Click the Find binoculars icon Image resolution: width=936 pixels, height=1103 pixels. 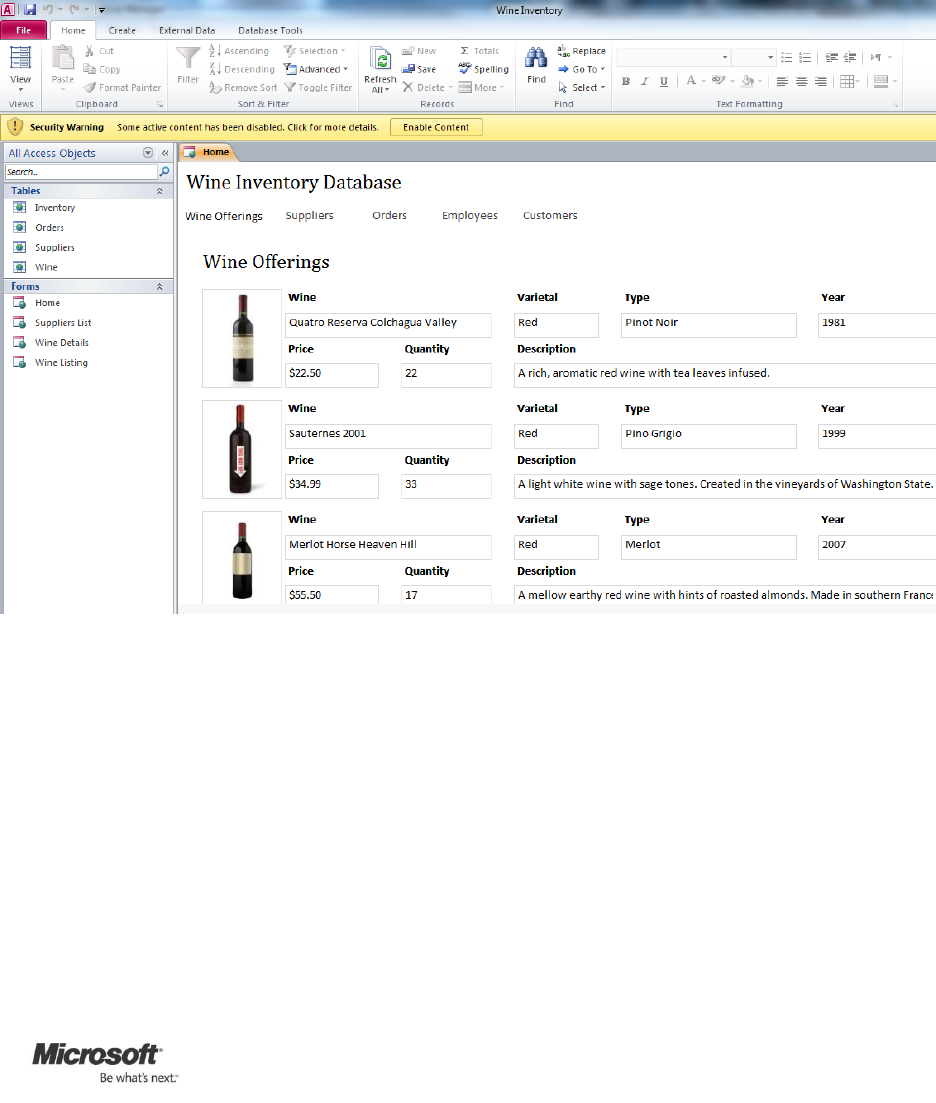[536, 59]
